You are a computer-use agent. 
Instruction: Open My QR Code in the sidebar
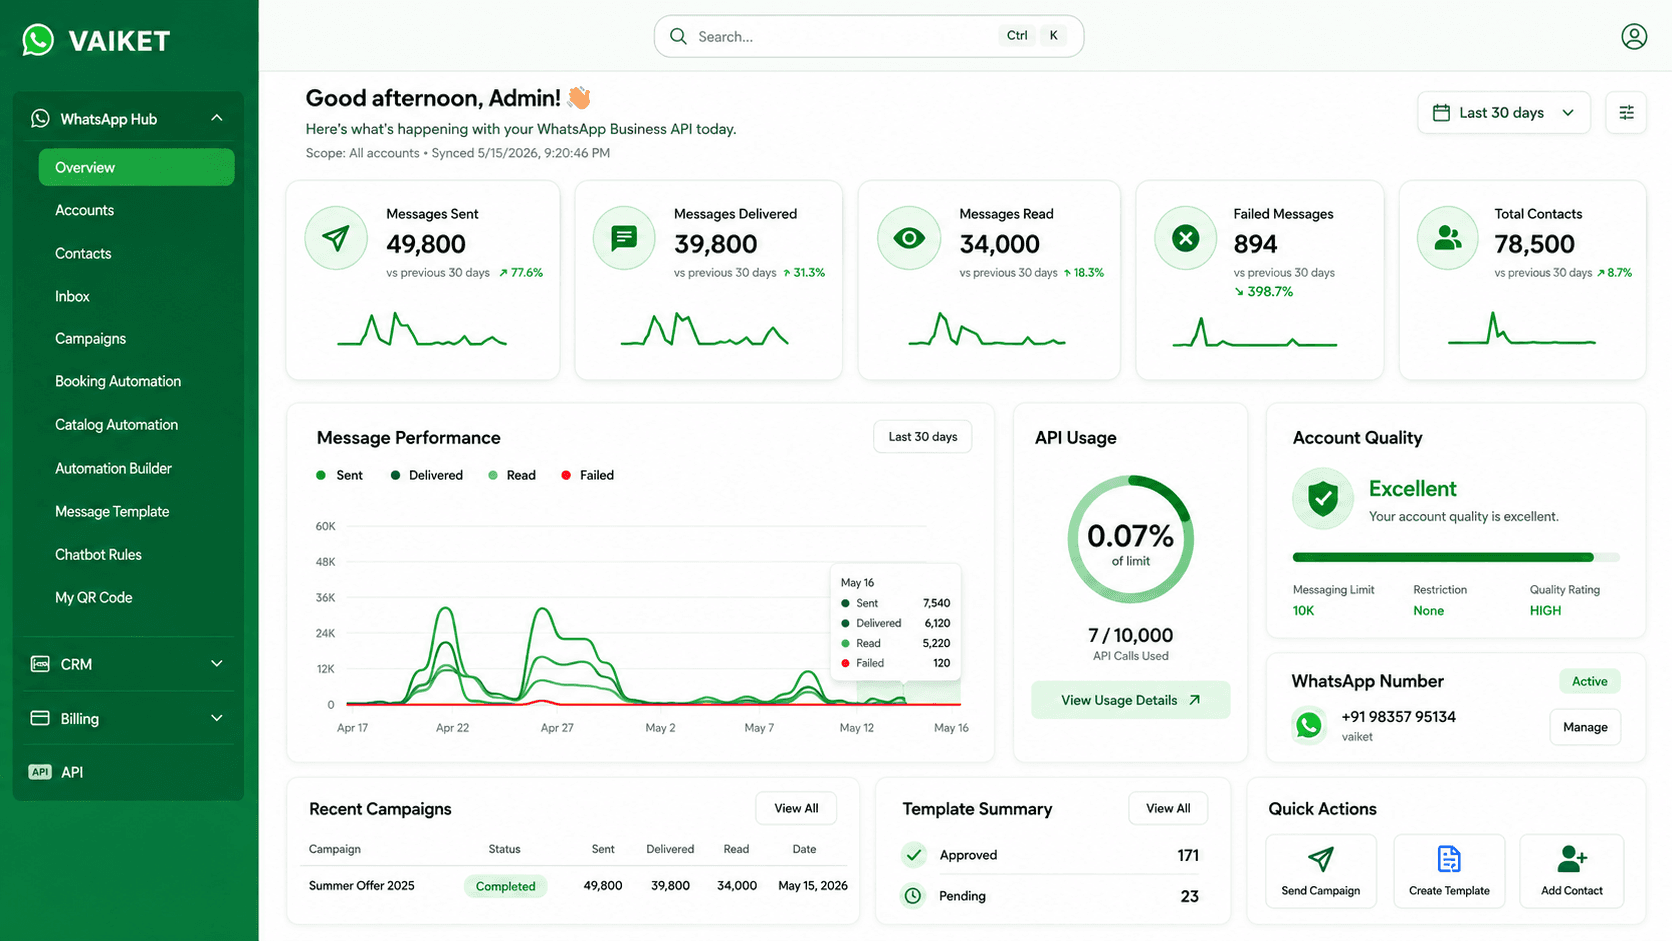pyautogui.click(x=93, y=597)
